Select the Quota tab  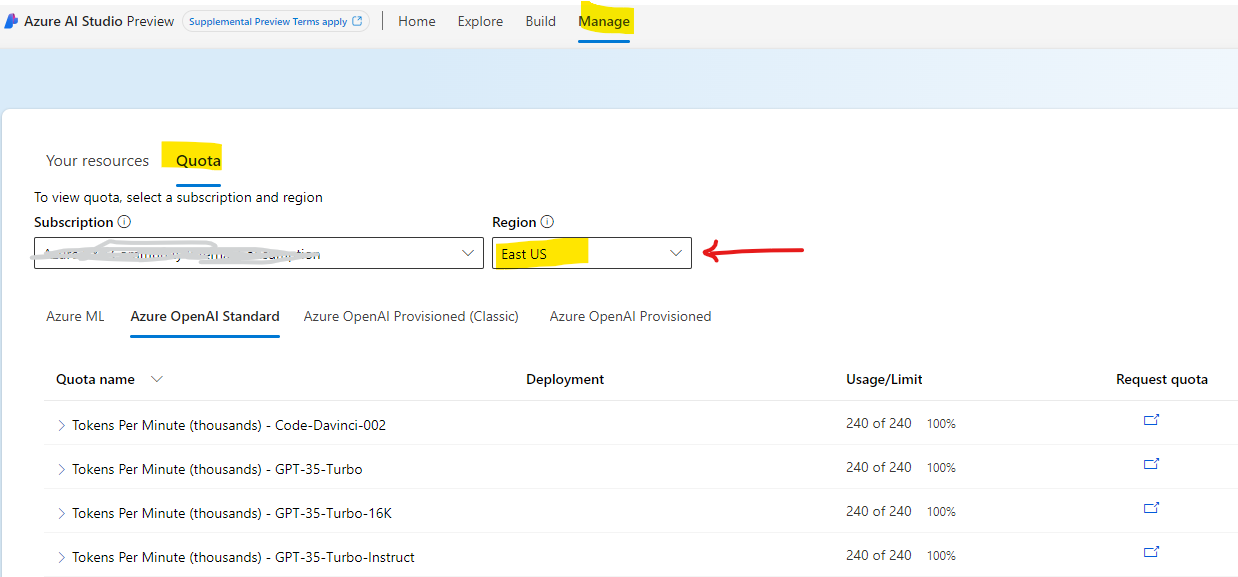click(198, 160)
